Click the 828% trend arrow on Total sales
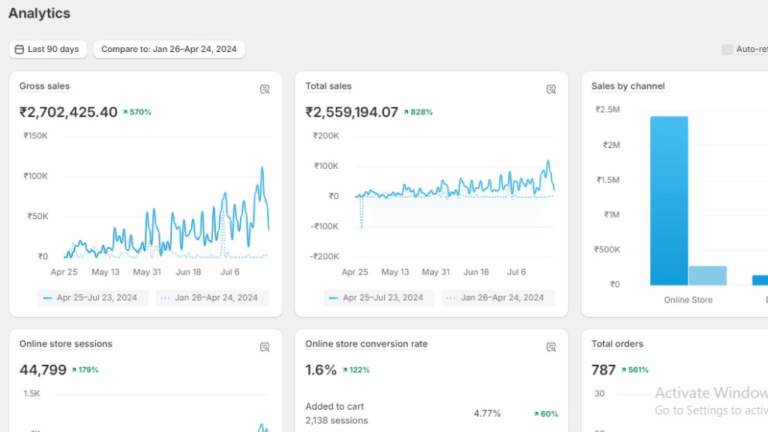 point(407,112)
